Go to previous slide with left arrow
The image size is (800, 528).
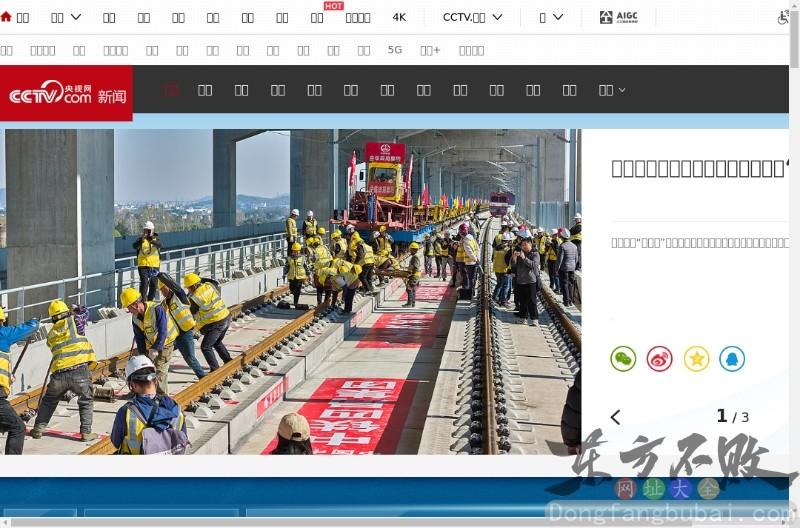pos(615,417)
